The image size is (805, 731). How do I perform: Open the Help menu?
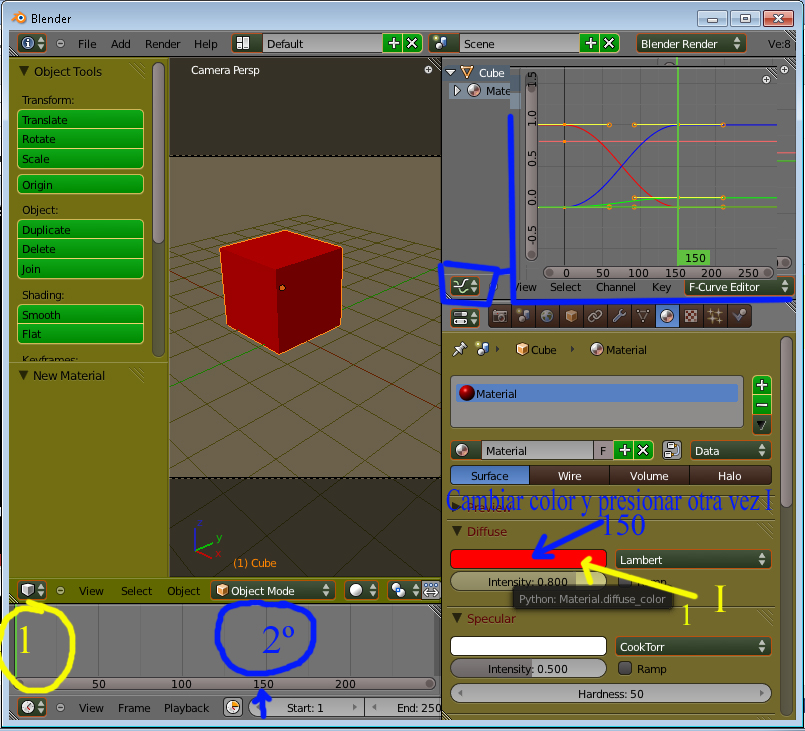(205, 44)
